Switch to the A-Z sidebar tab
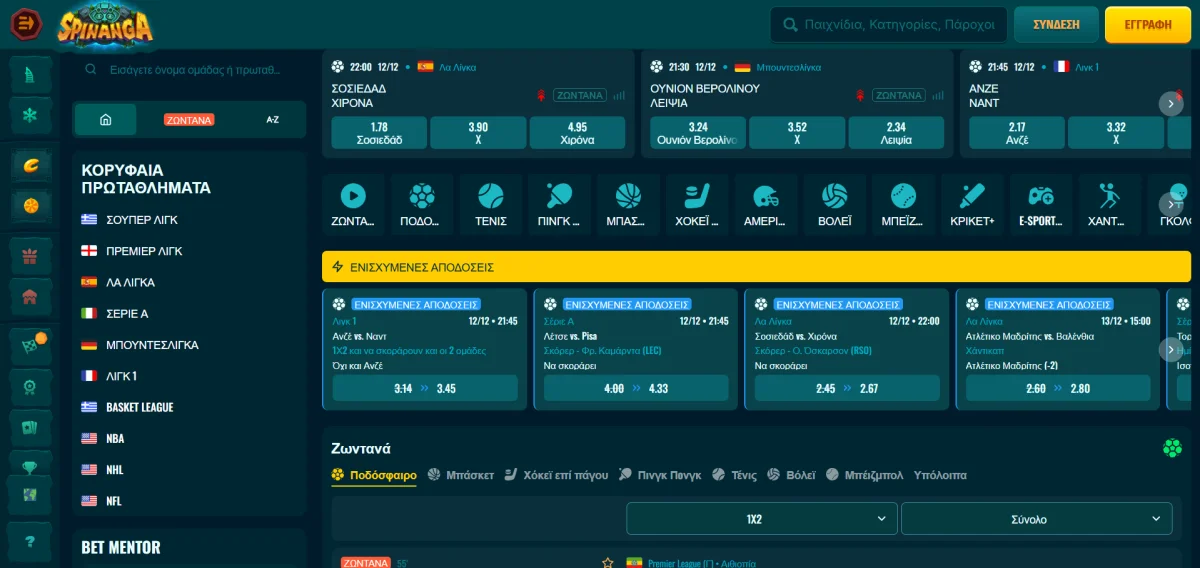Image resolution: width=1200 pixels, height=568 pixels. coord(272,119)
